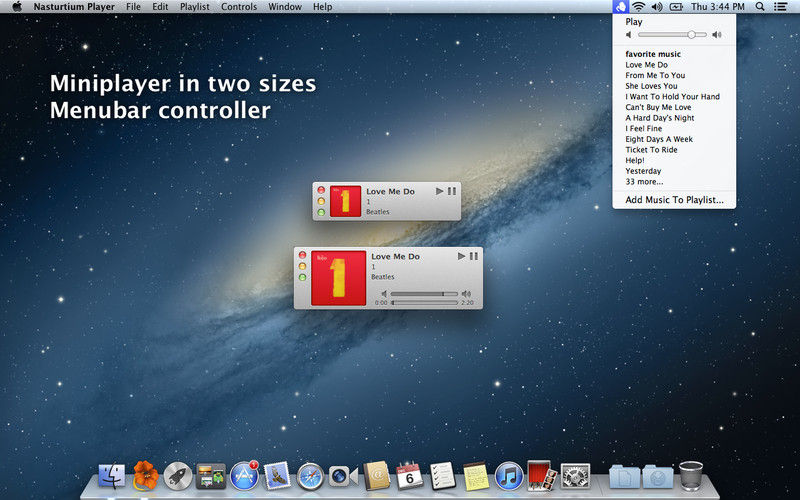Launch Nasturtium Player orange flower Dock icon
The width and height of the screenshot is (800, 500).
(x=145, y=476)
